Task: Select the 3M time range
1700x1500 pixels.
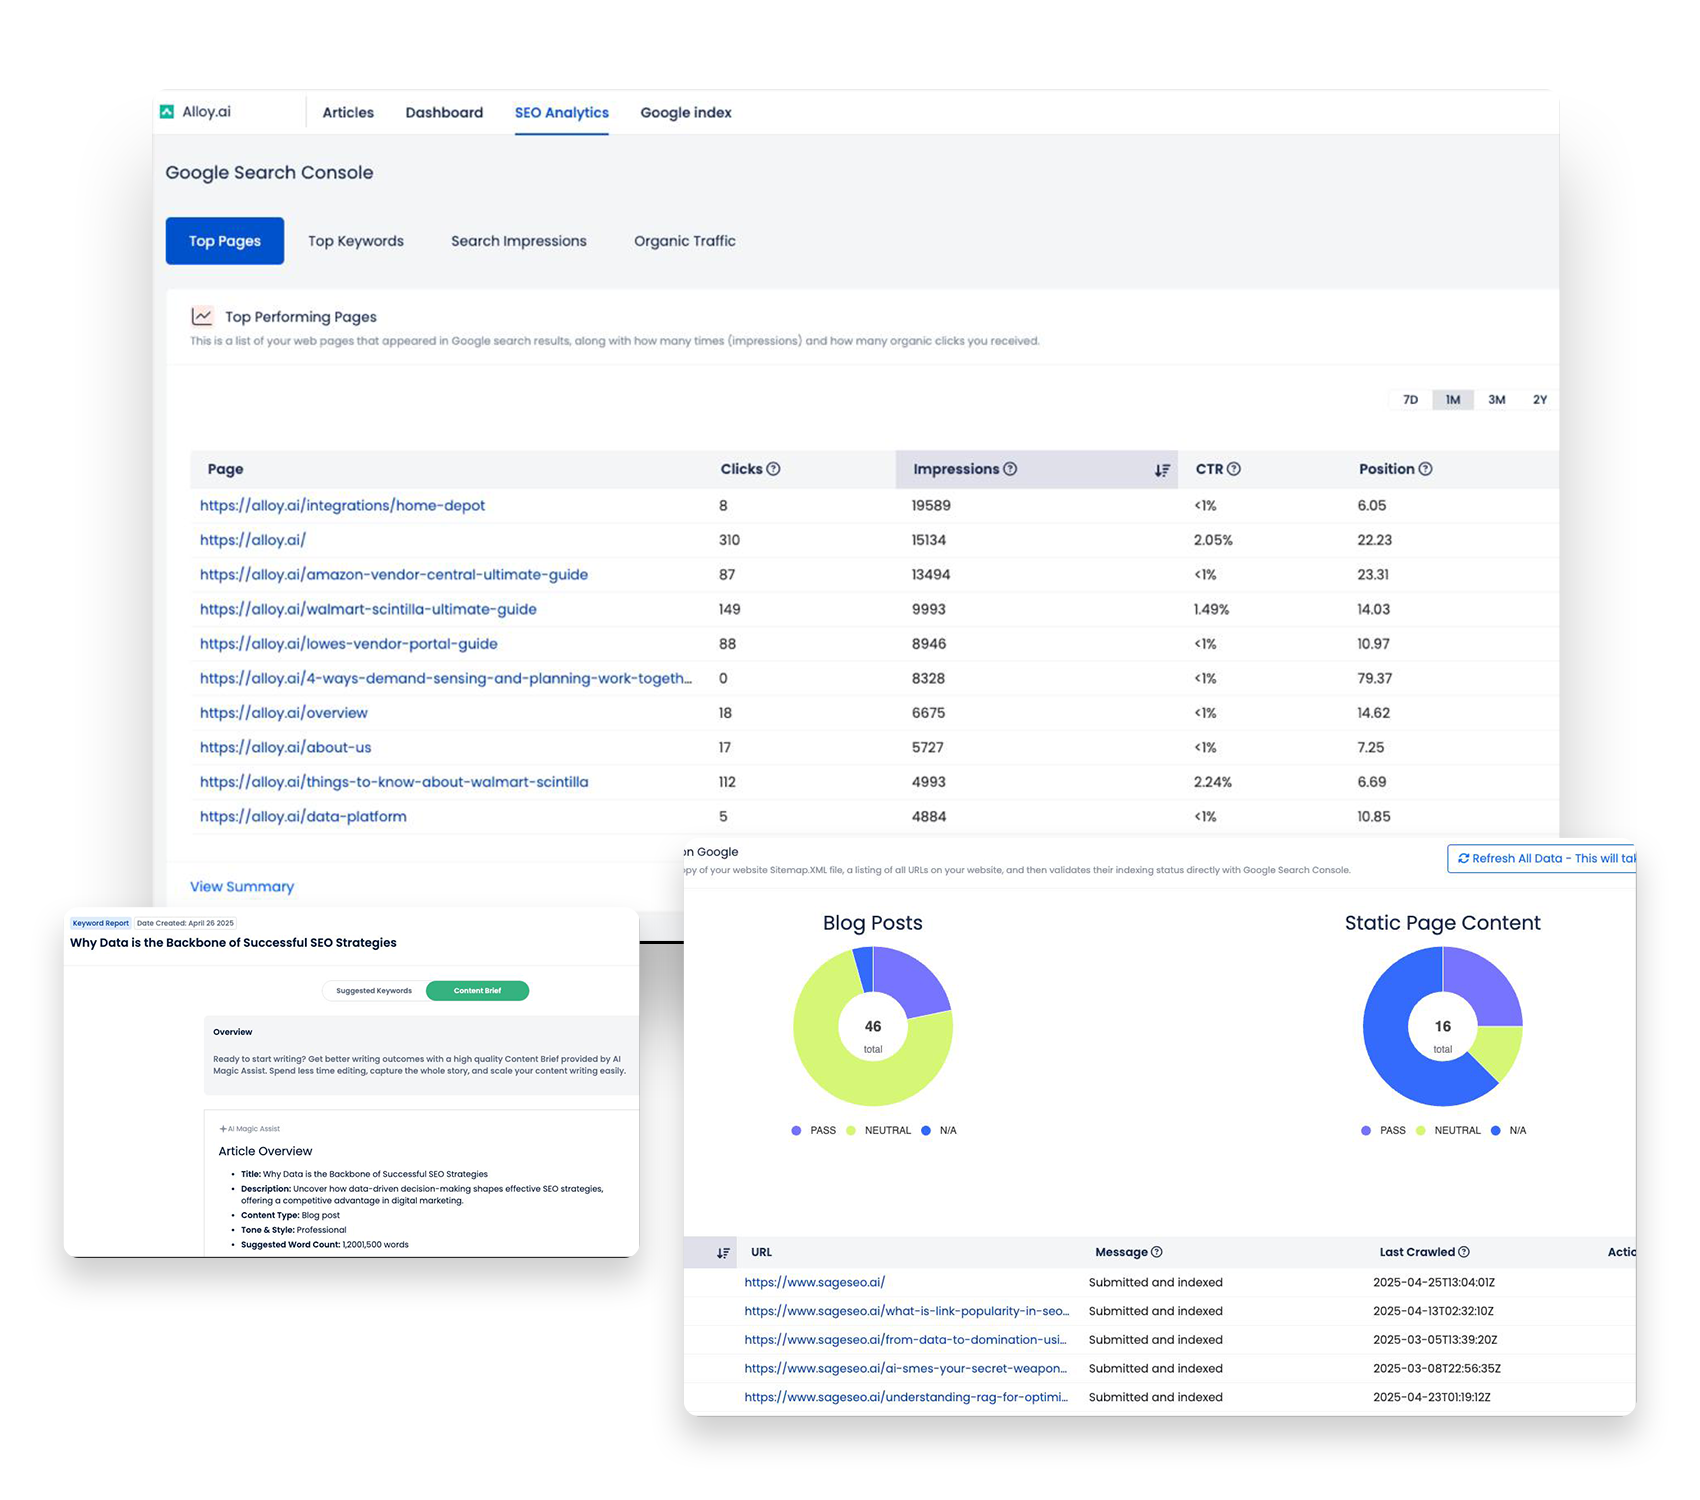Action: coord(1496,400)
